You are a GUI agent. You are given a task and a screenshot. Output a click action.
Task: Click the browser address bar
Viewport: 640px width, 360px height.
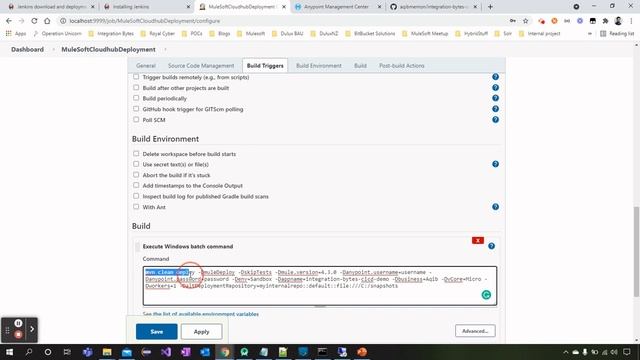282,21
